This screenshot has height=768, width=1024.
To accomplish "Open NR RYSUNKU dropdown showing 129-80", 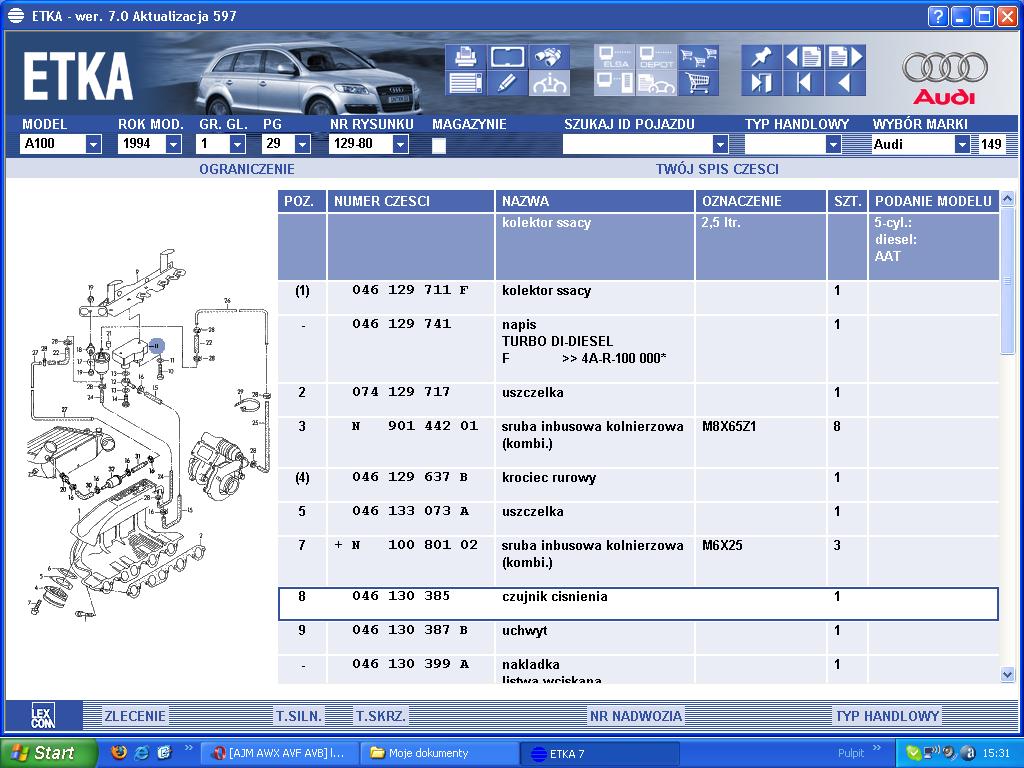I will pos(401,144).
